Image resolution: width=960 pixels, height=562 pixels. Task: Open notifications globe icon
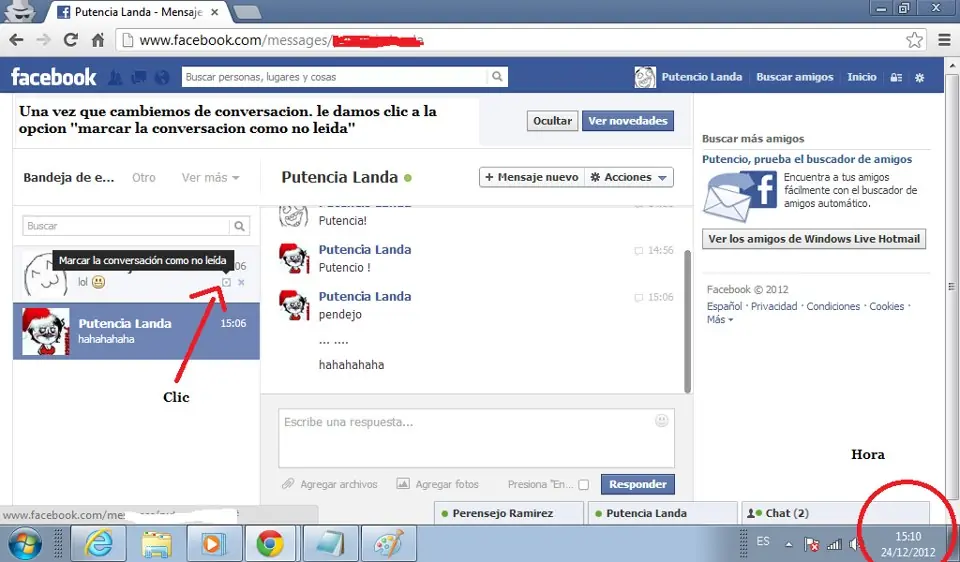162,77
